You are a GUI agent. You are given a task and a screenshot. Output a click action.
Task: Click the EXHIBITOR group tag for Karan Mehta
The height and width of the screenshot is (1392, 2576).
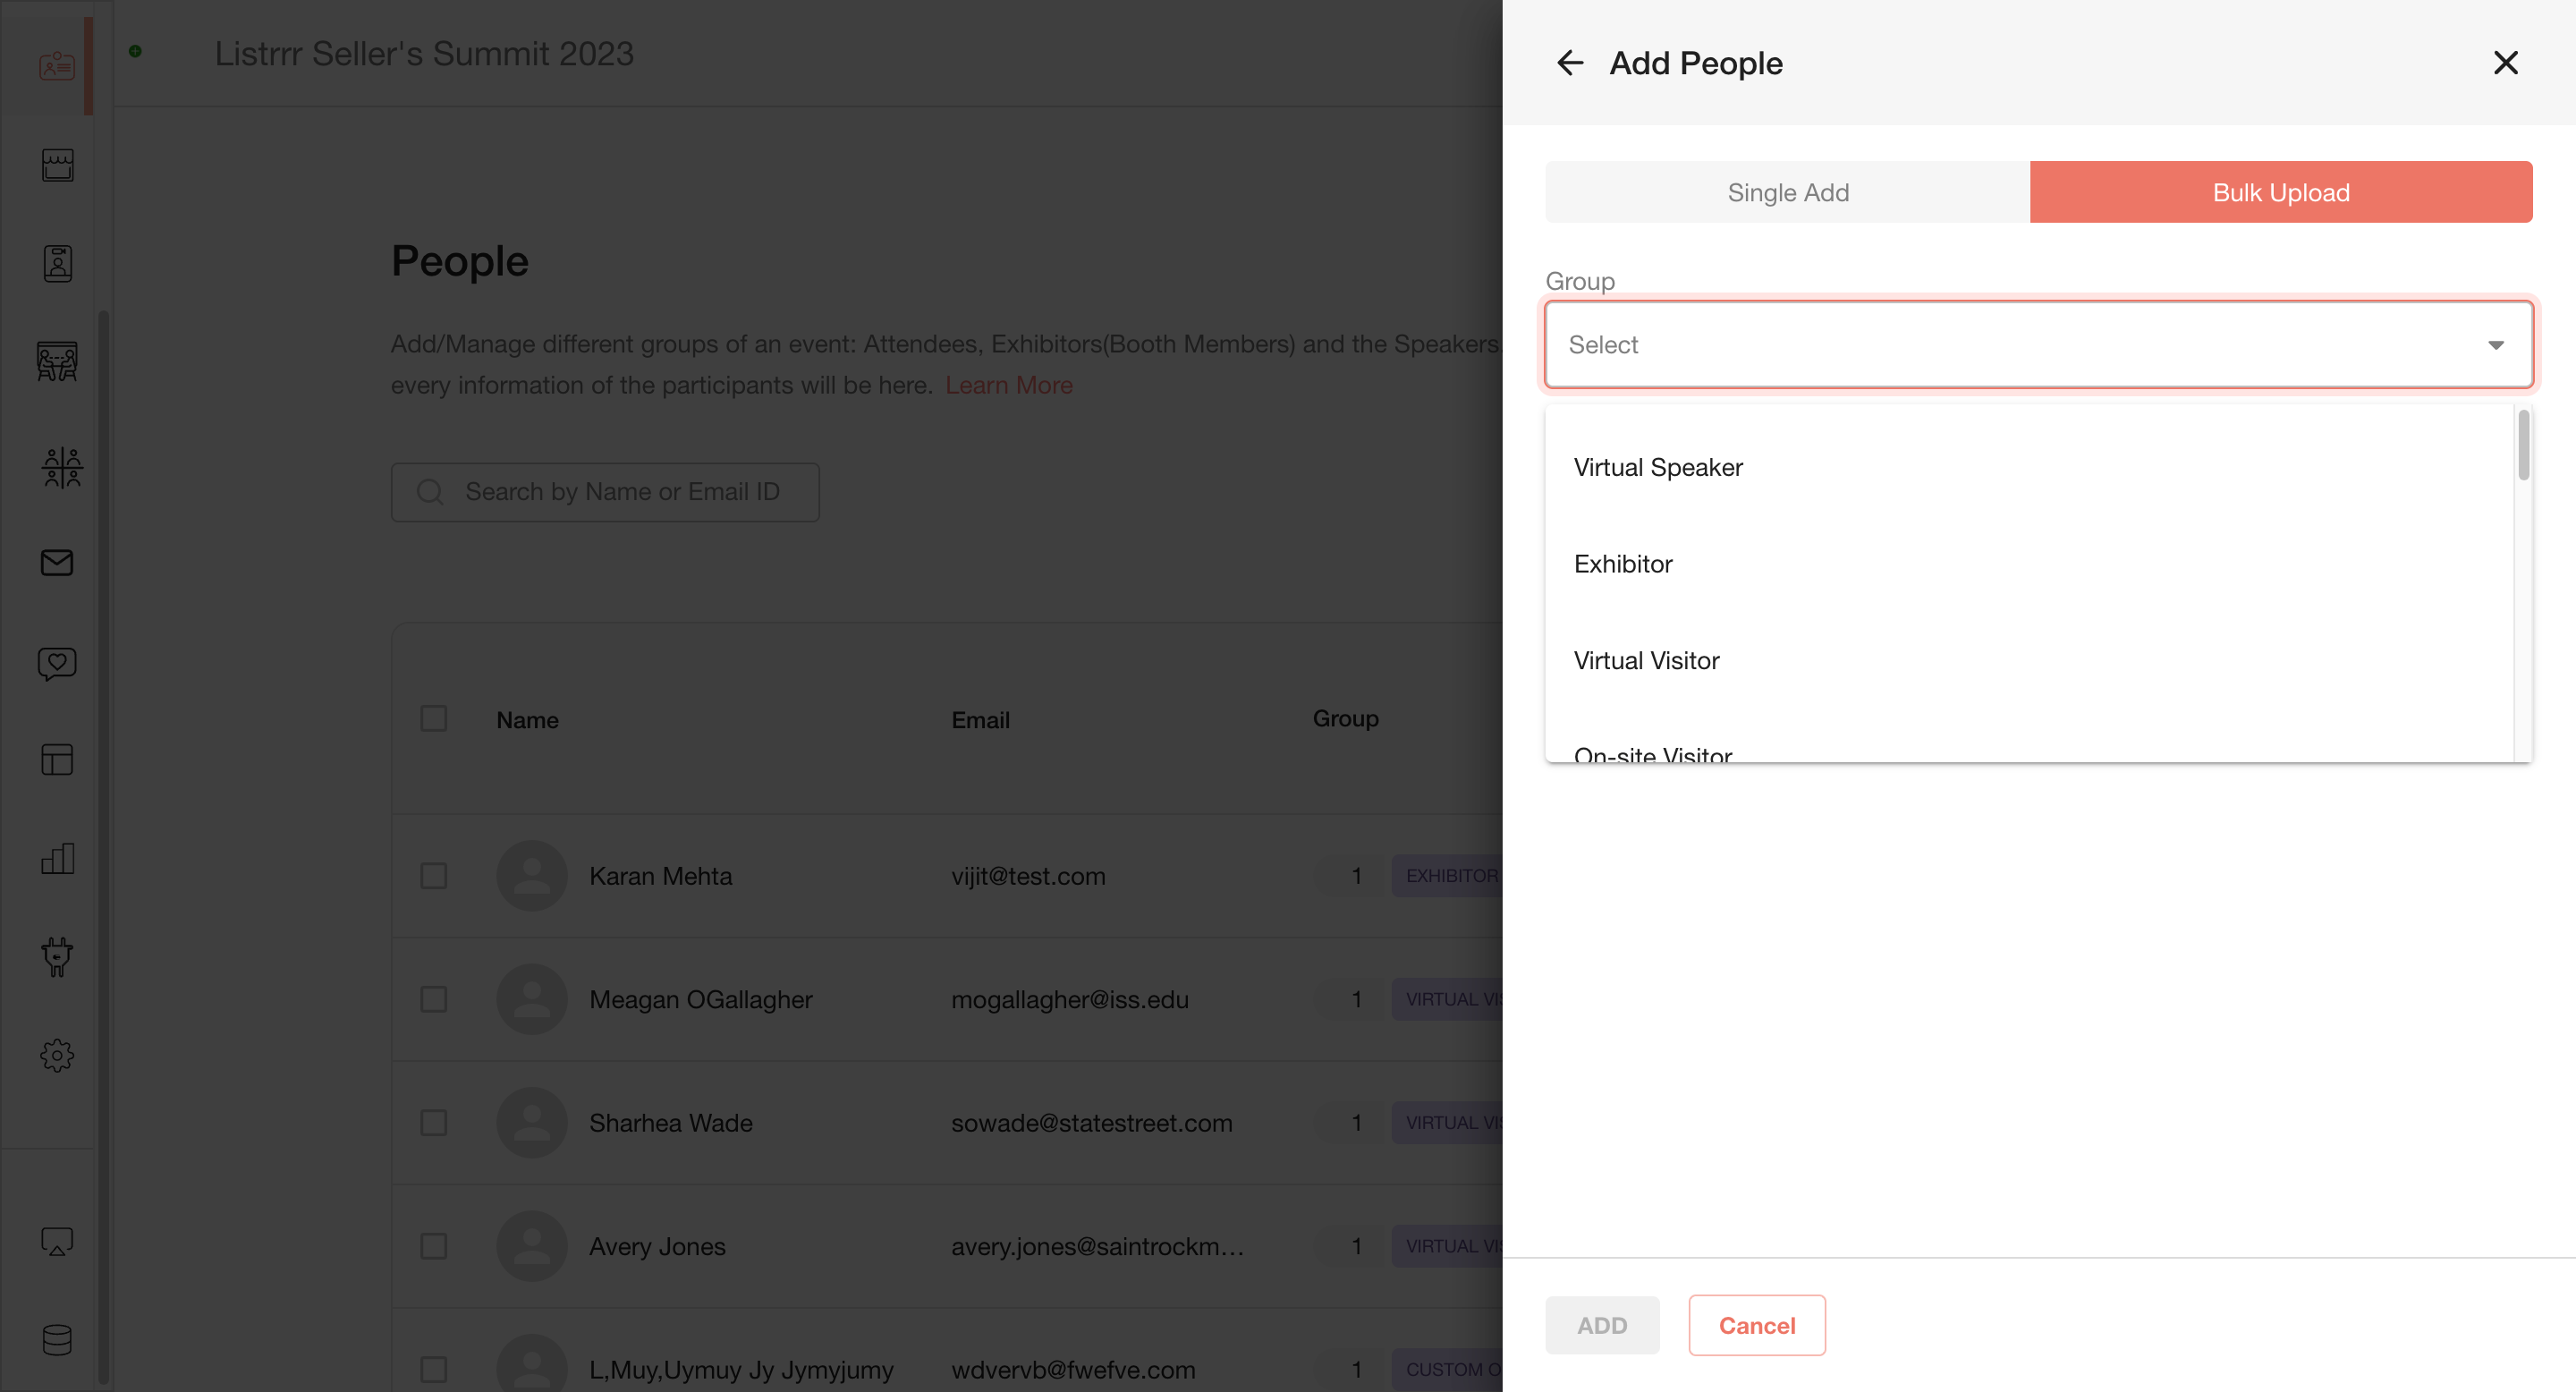tap(1447, 876)
